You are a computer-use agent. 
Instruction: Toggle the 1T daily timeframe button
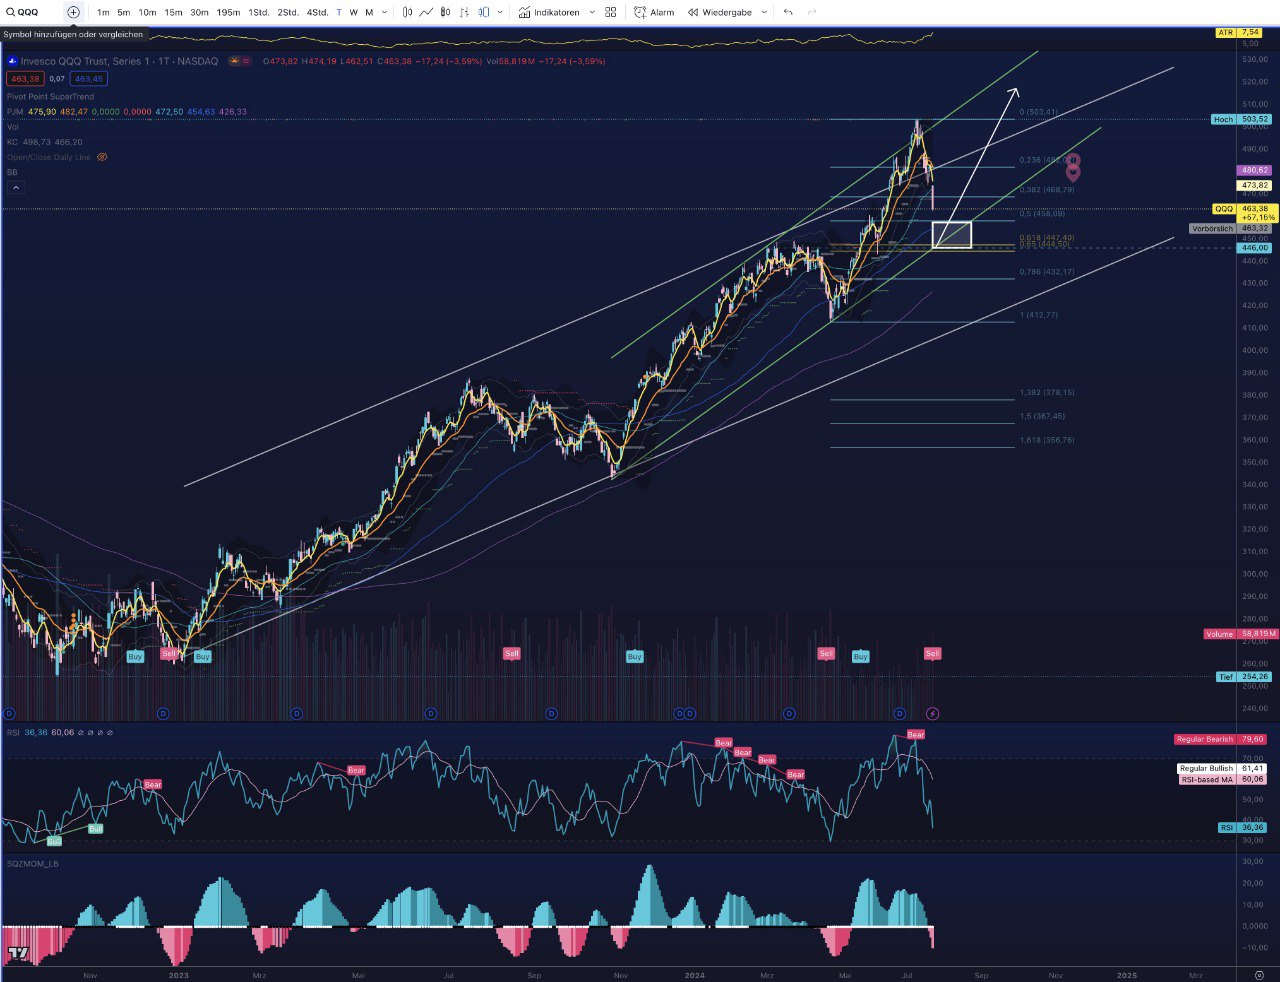(x=338, y=12)
